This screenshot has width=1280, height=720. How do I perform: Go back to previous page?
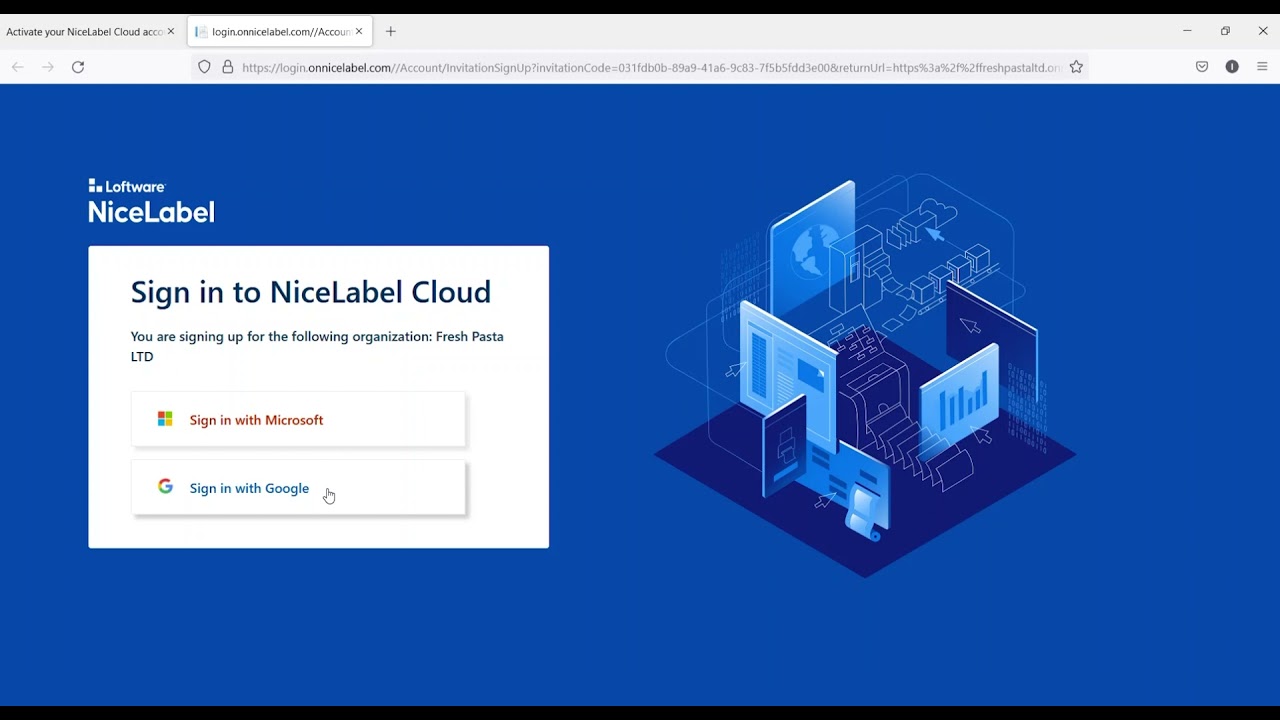(18, 67)
